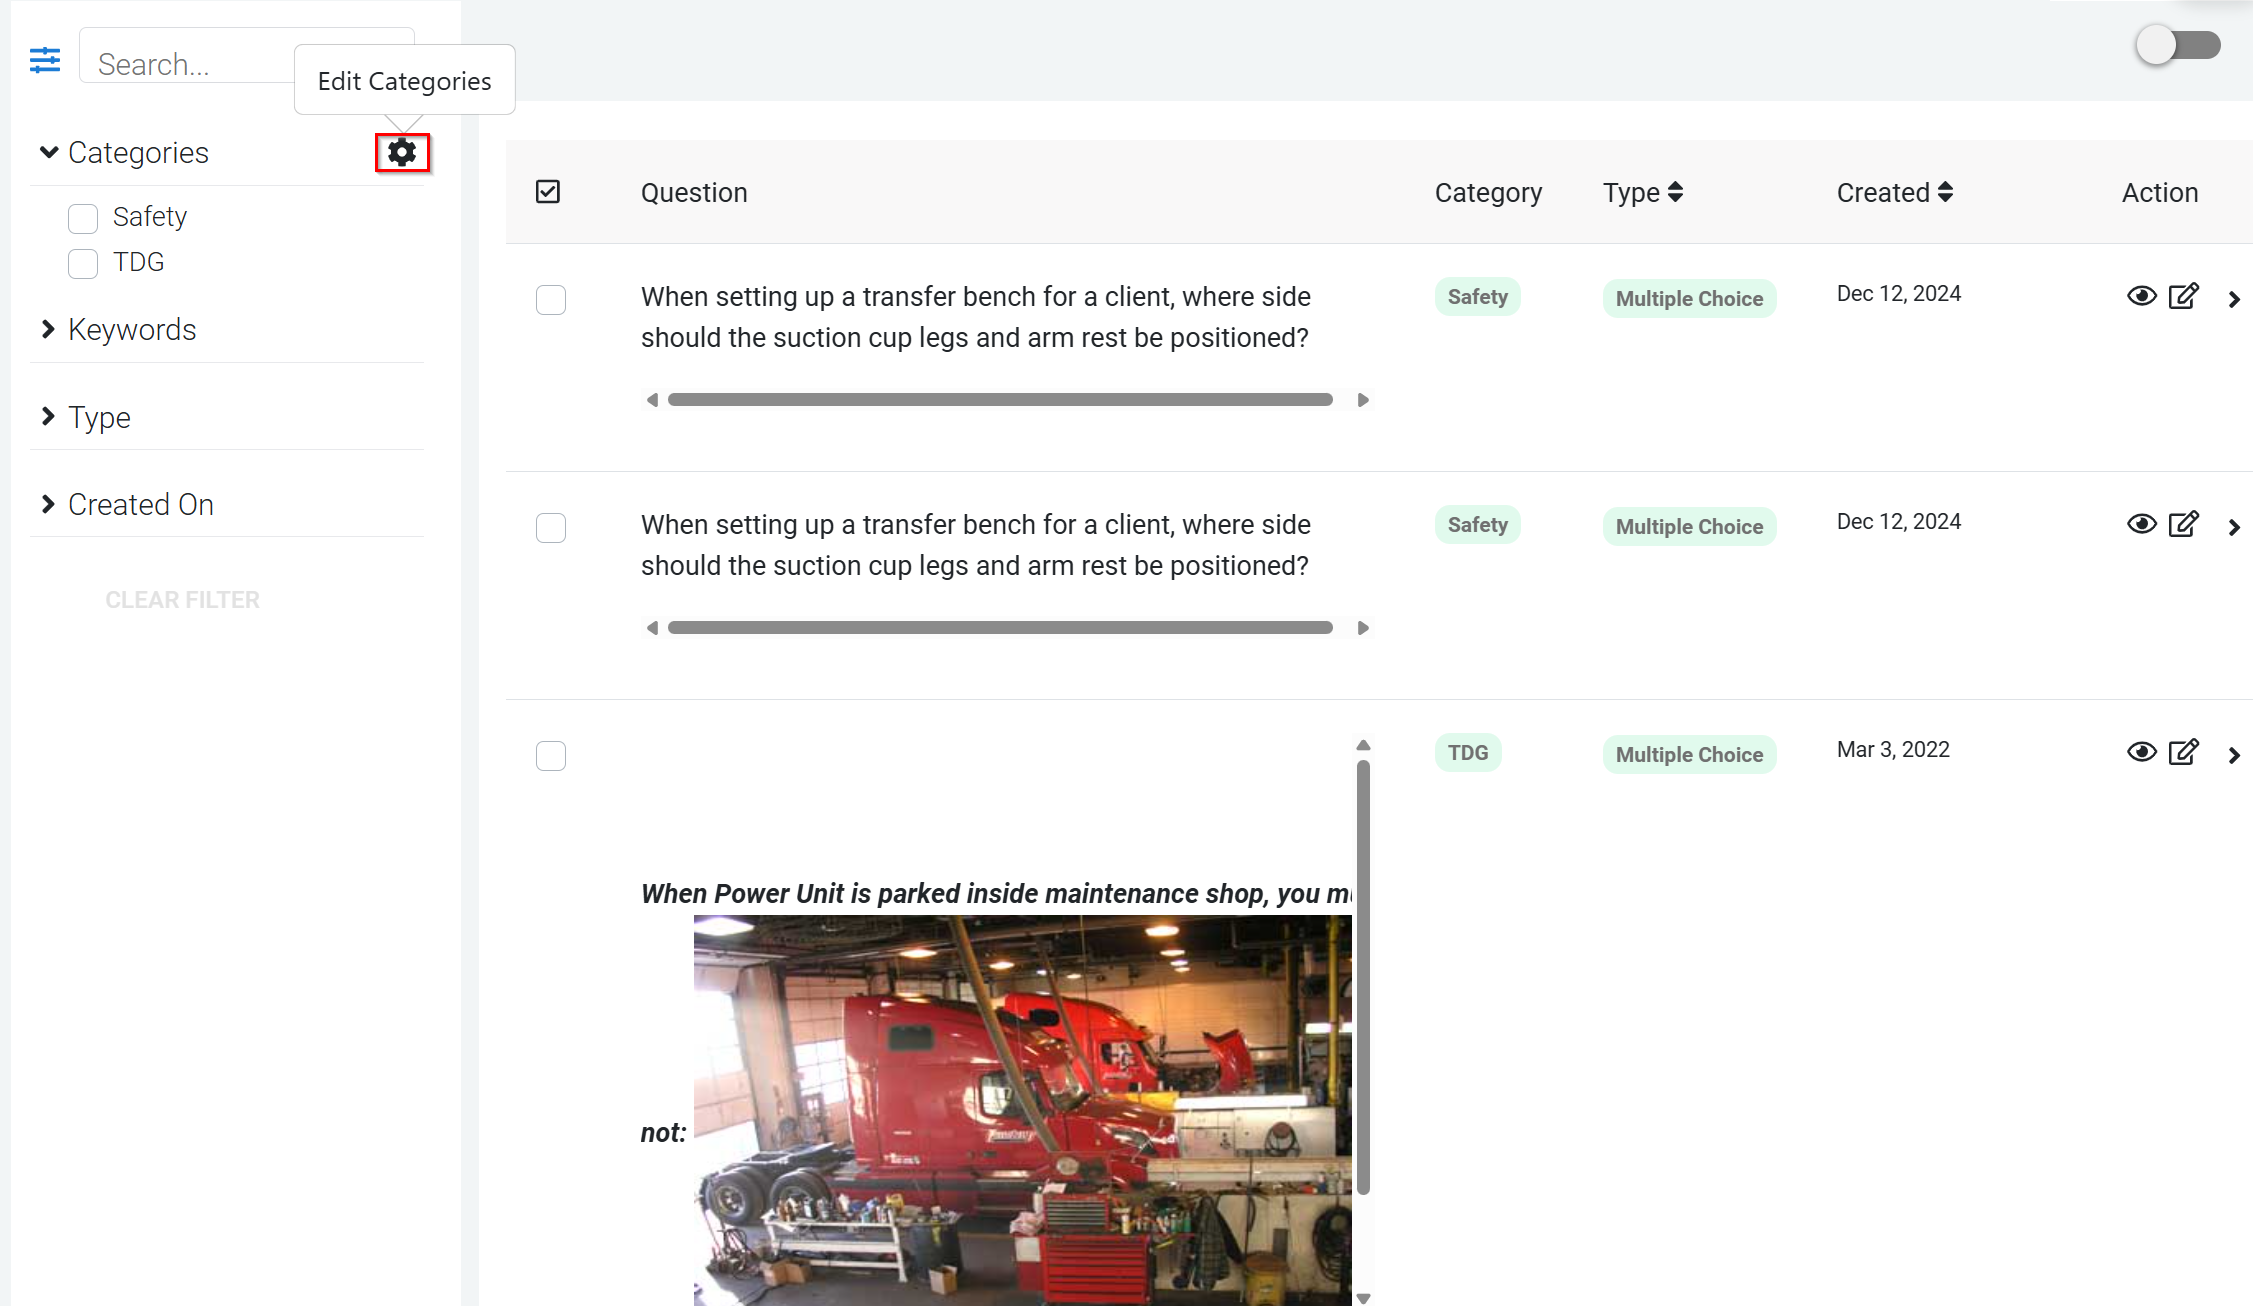
Task: Edit second Dec 12, 2024 question pencil icon
Action: (2183, 524)
